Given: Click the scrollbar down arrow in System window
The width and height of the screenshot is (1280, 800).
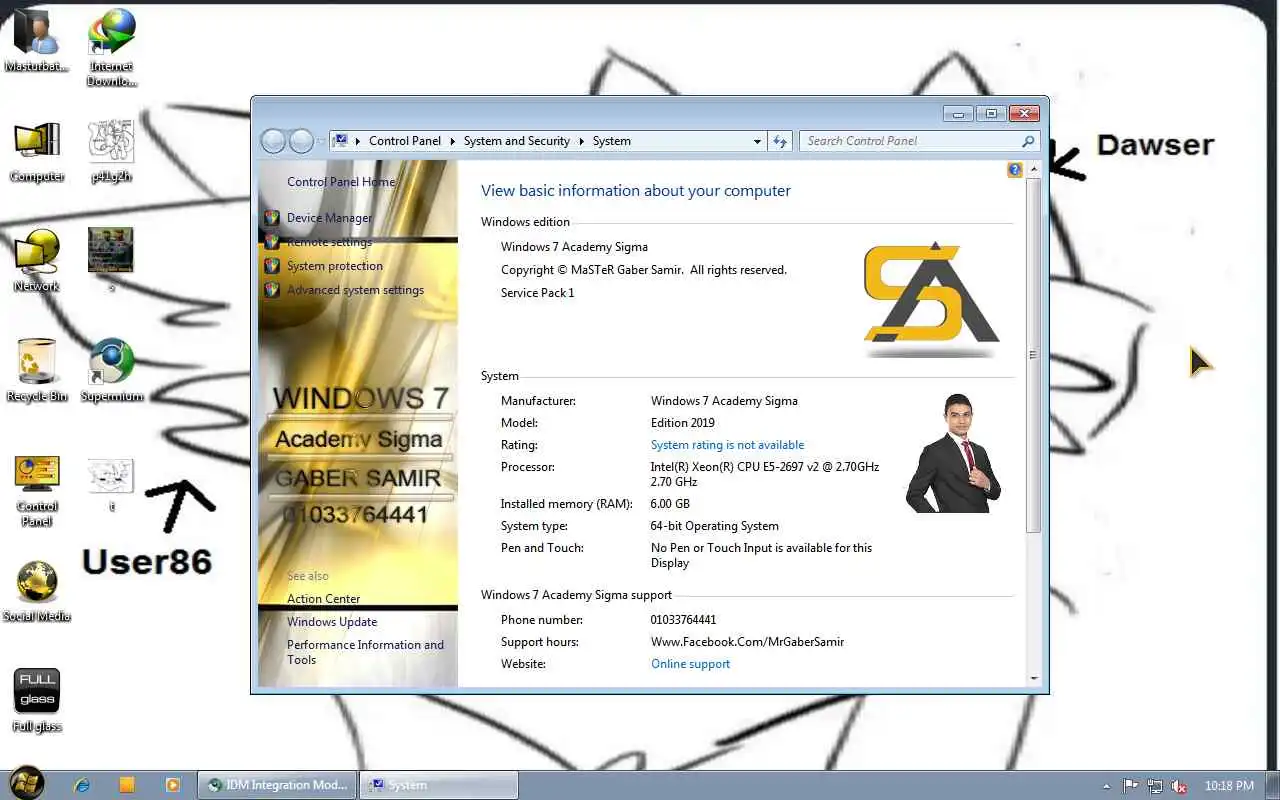Looking at the screenshot, I should [1034, 678].
